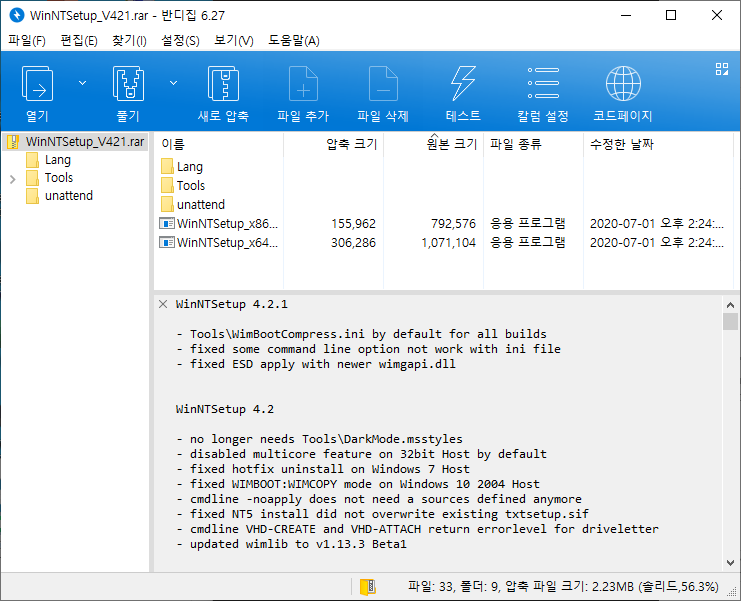Click the Bandizip title bar logo
This screenshot has height=601, width=741.
point(17,15)
